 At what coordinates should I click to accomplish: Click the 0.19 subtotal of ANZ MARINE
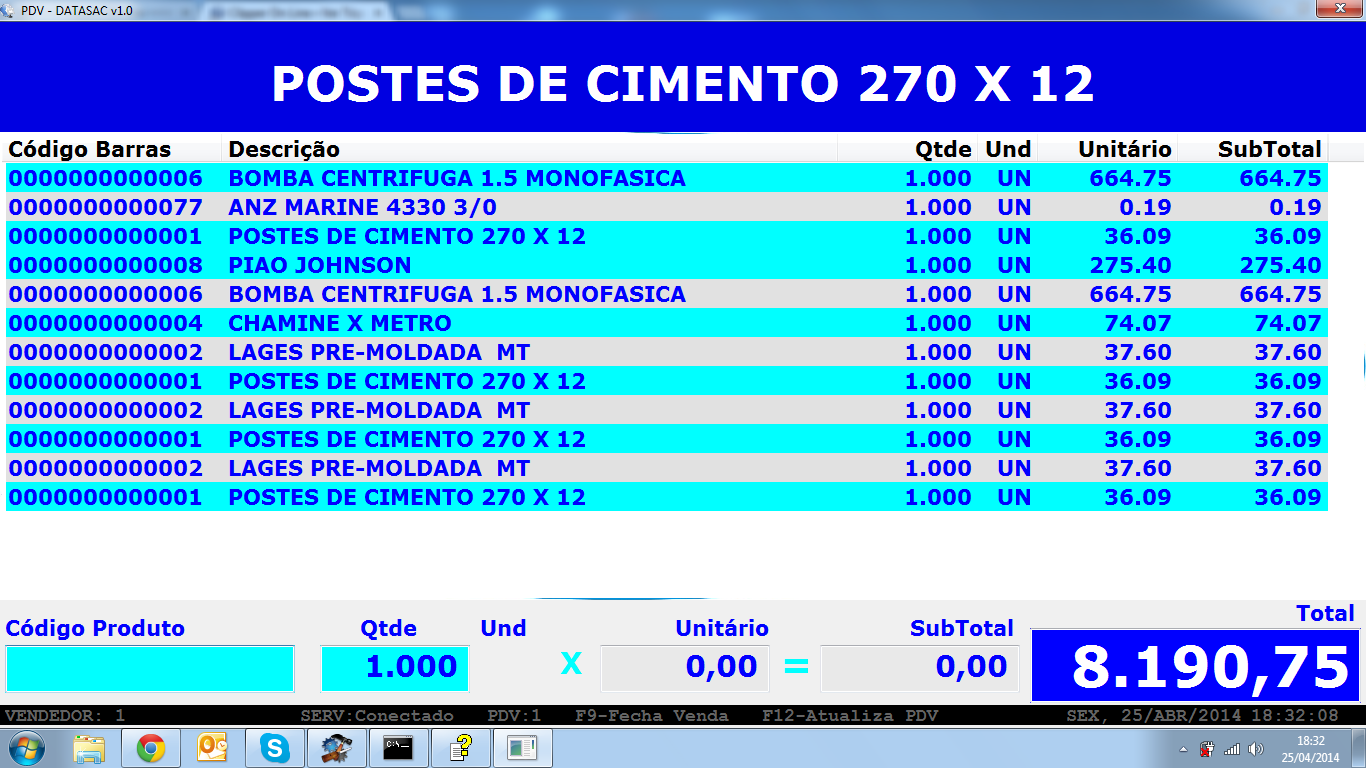[x=1295, y=208]
